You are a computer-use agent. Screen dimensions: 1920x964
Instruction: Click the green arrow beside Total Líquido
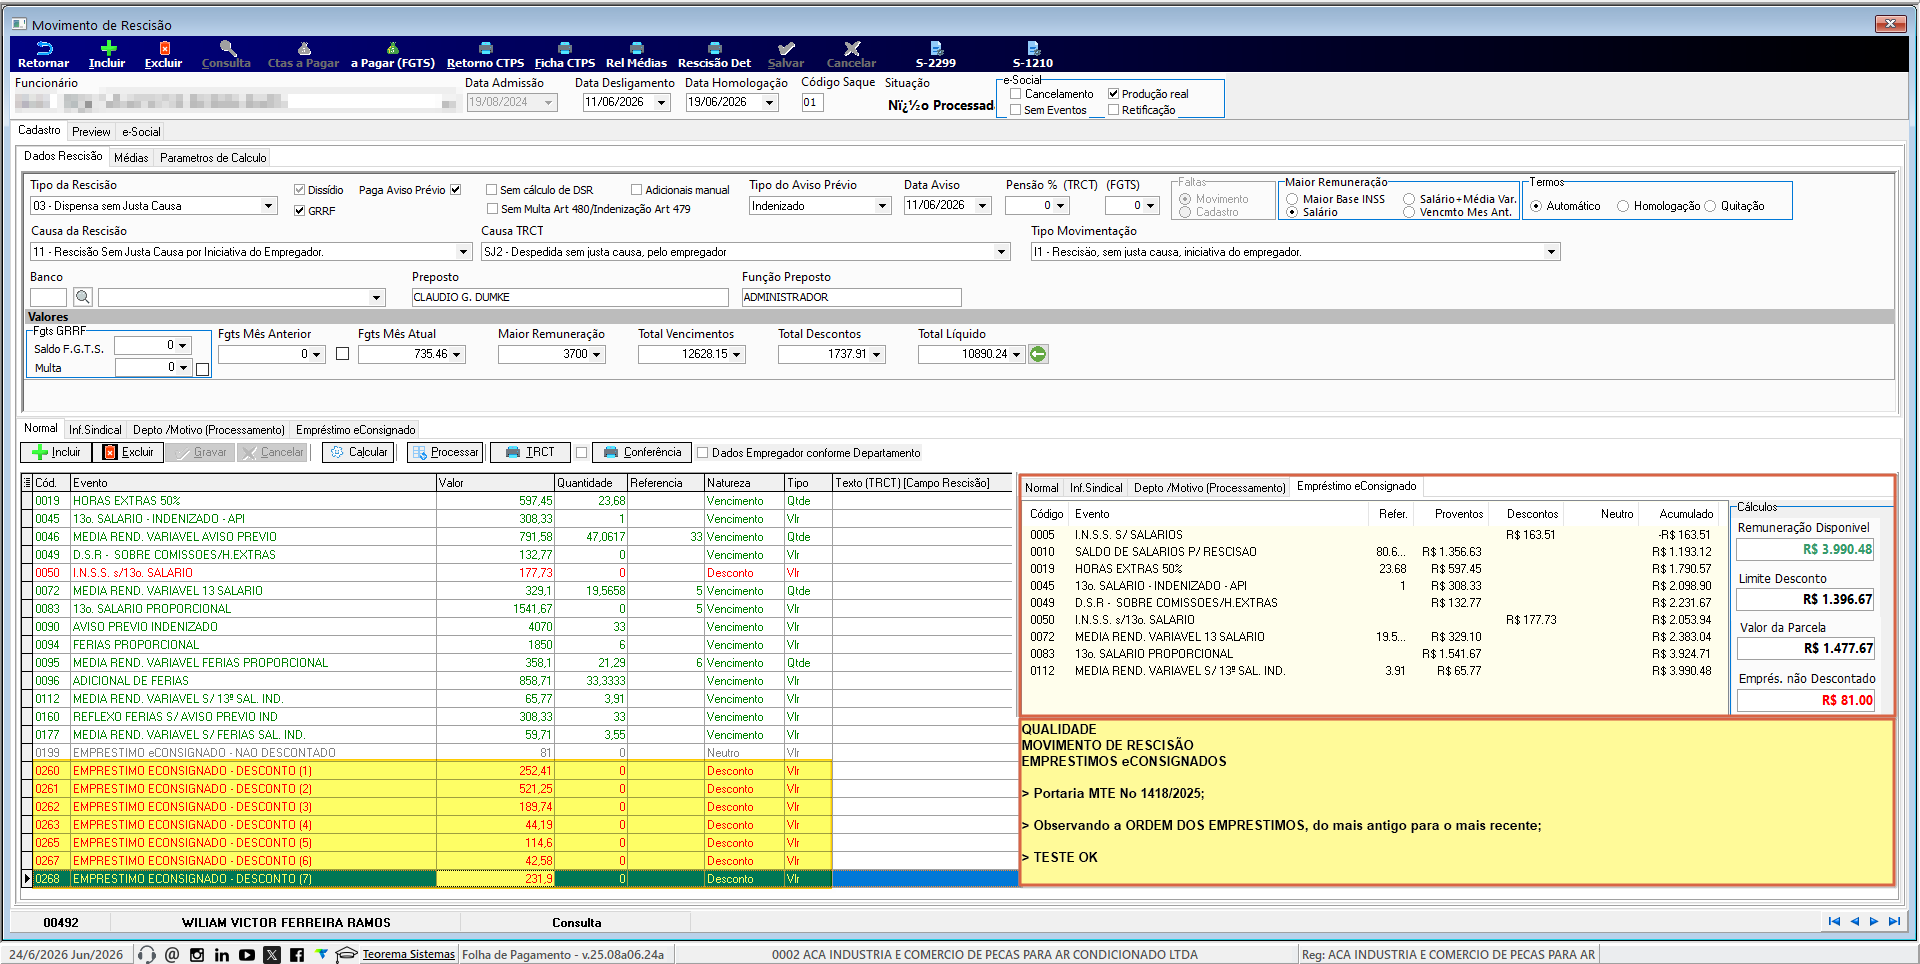tap(1038, 354)
